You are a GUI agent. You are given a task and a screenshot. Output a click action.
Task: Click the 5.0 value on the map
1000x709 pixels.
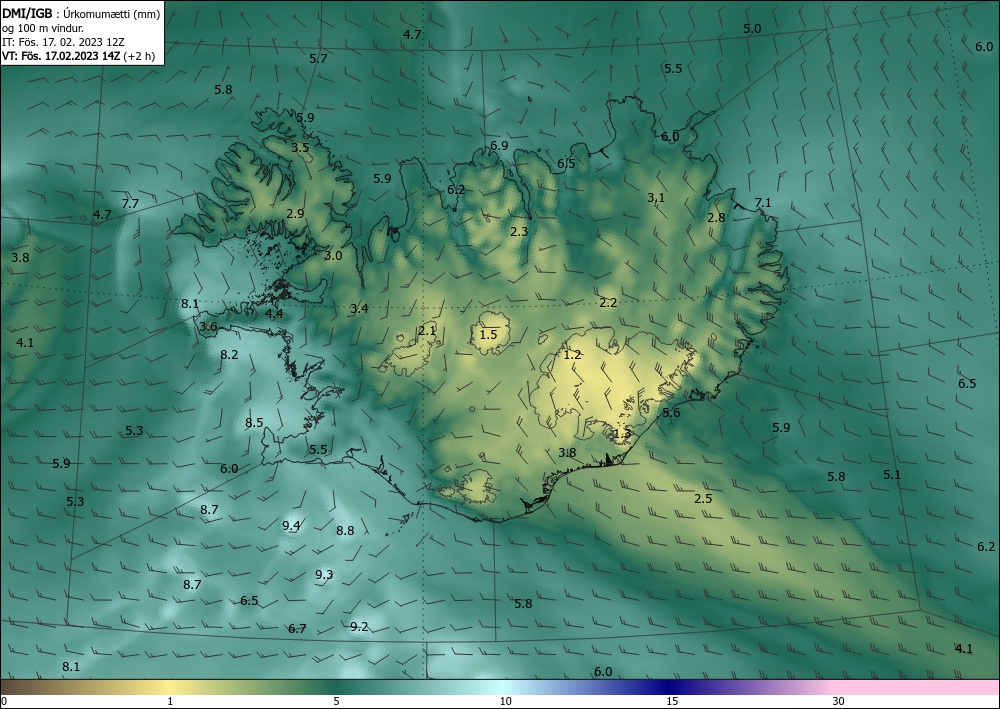753,28
